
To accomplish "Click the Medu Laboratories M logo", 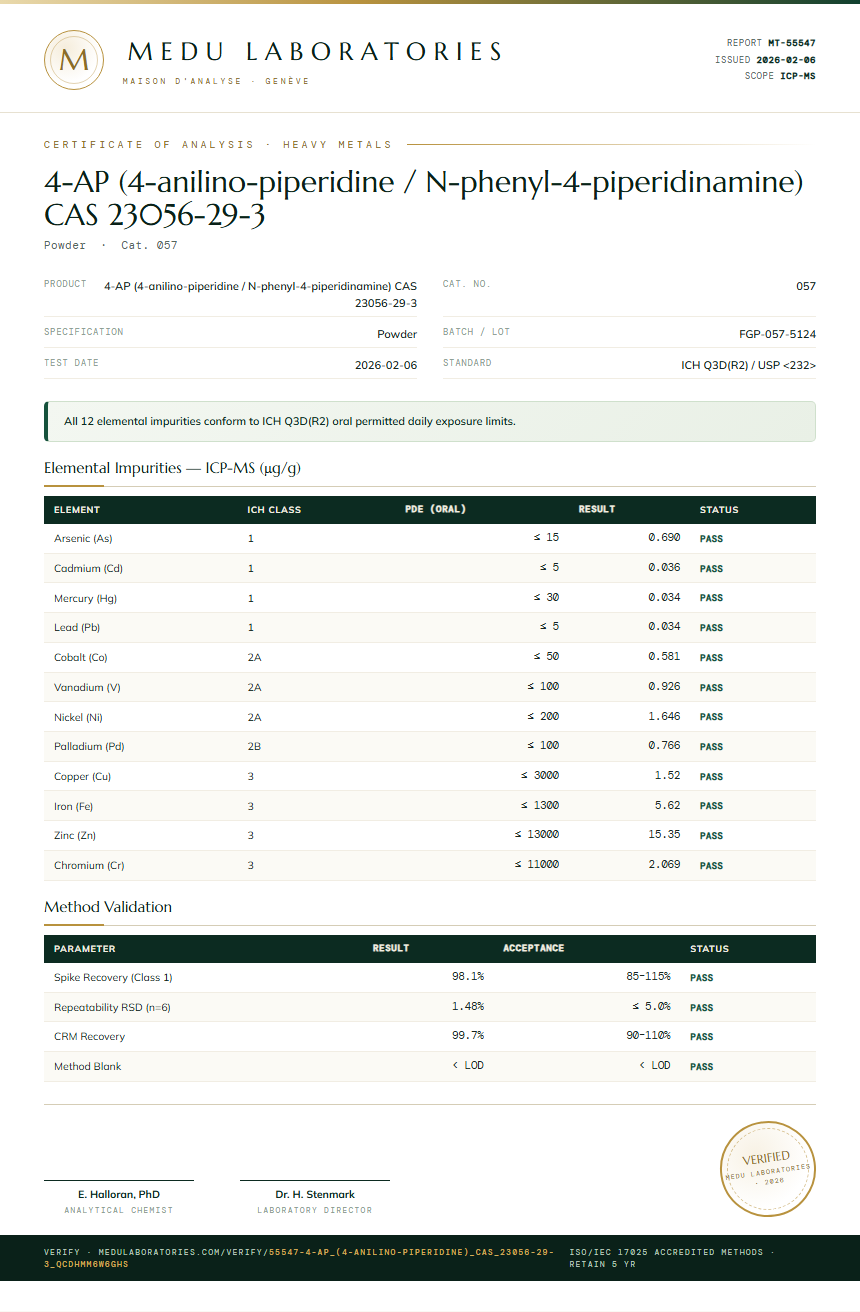I will 74,60.
